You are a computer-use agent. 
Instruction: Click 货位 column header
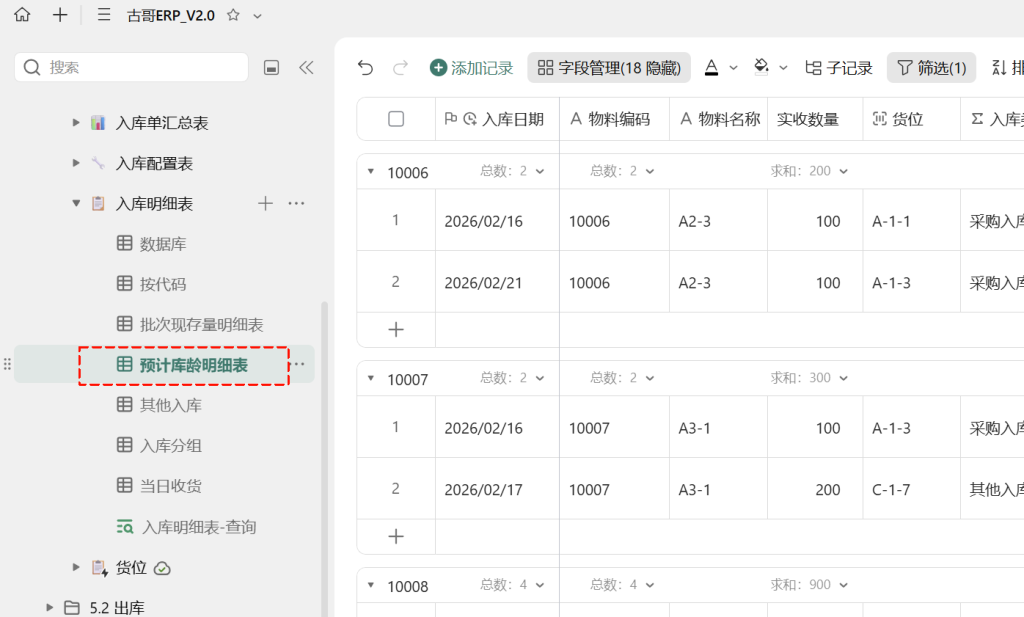pos(912,119)
